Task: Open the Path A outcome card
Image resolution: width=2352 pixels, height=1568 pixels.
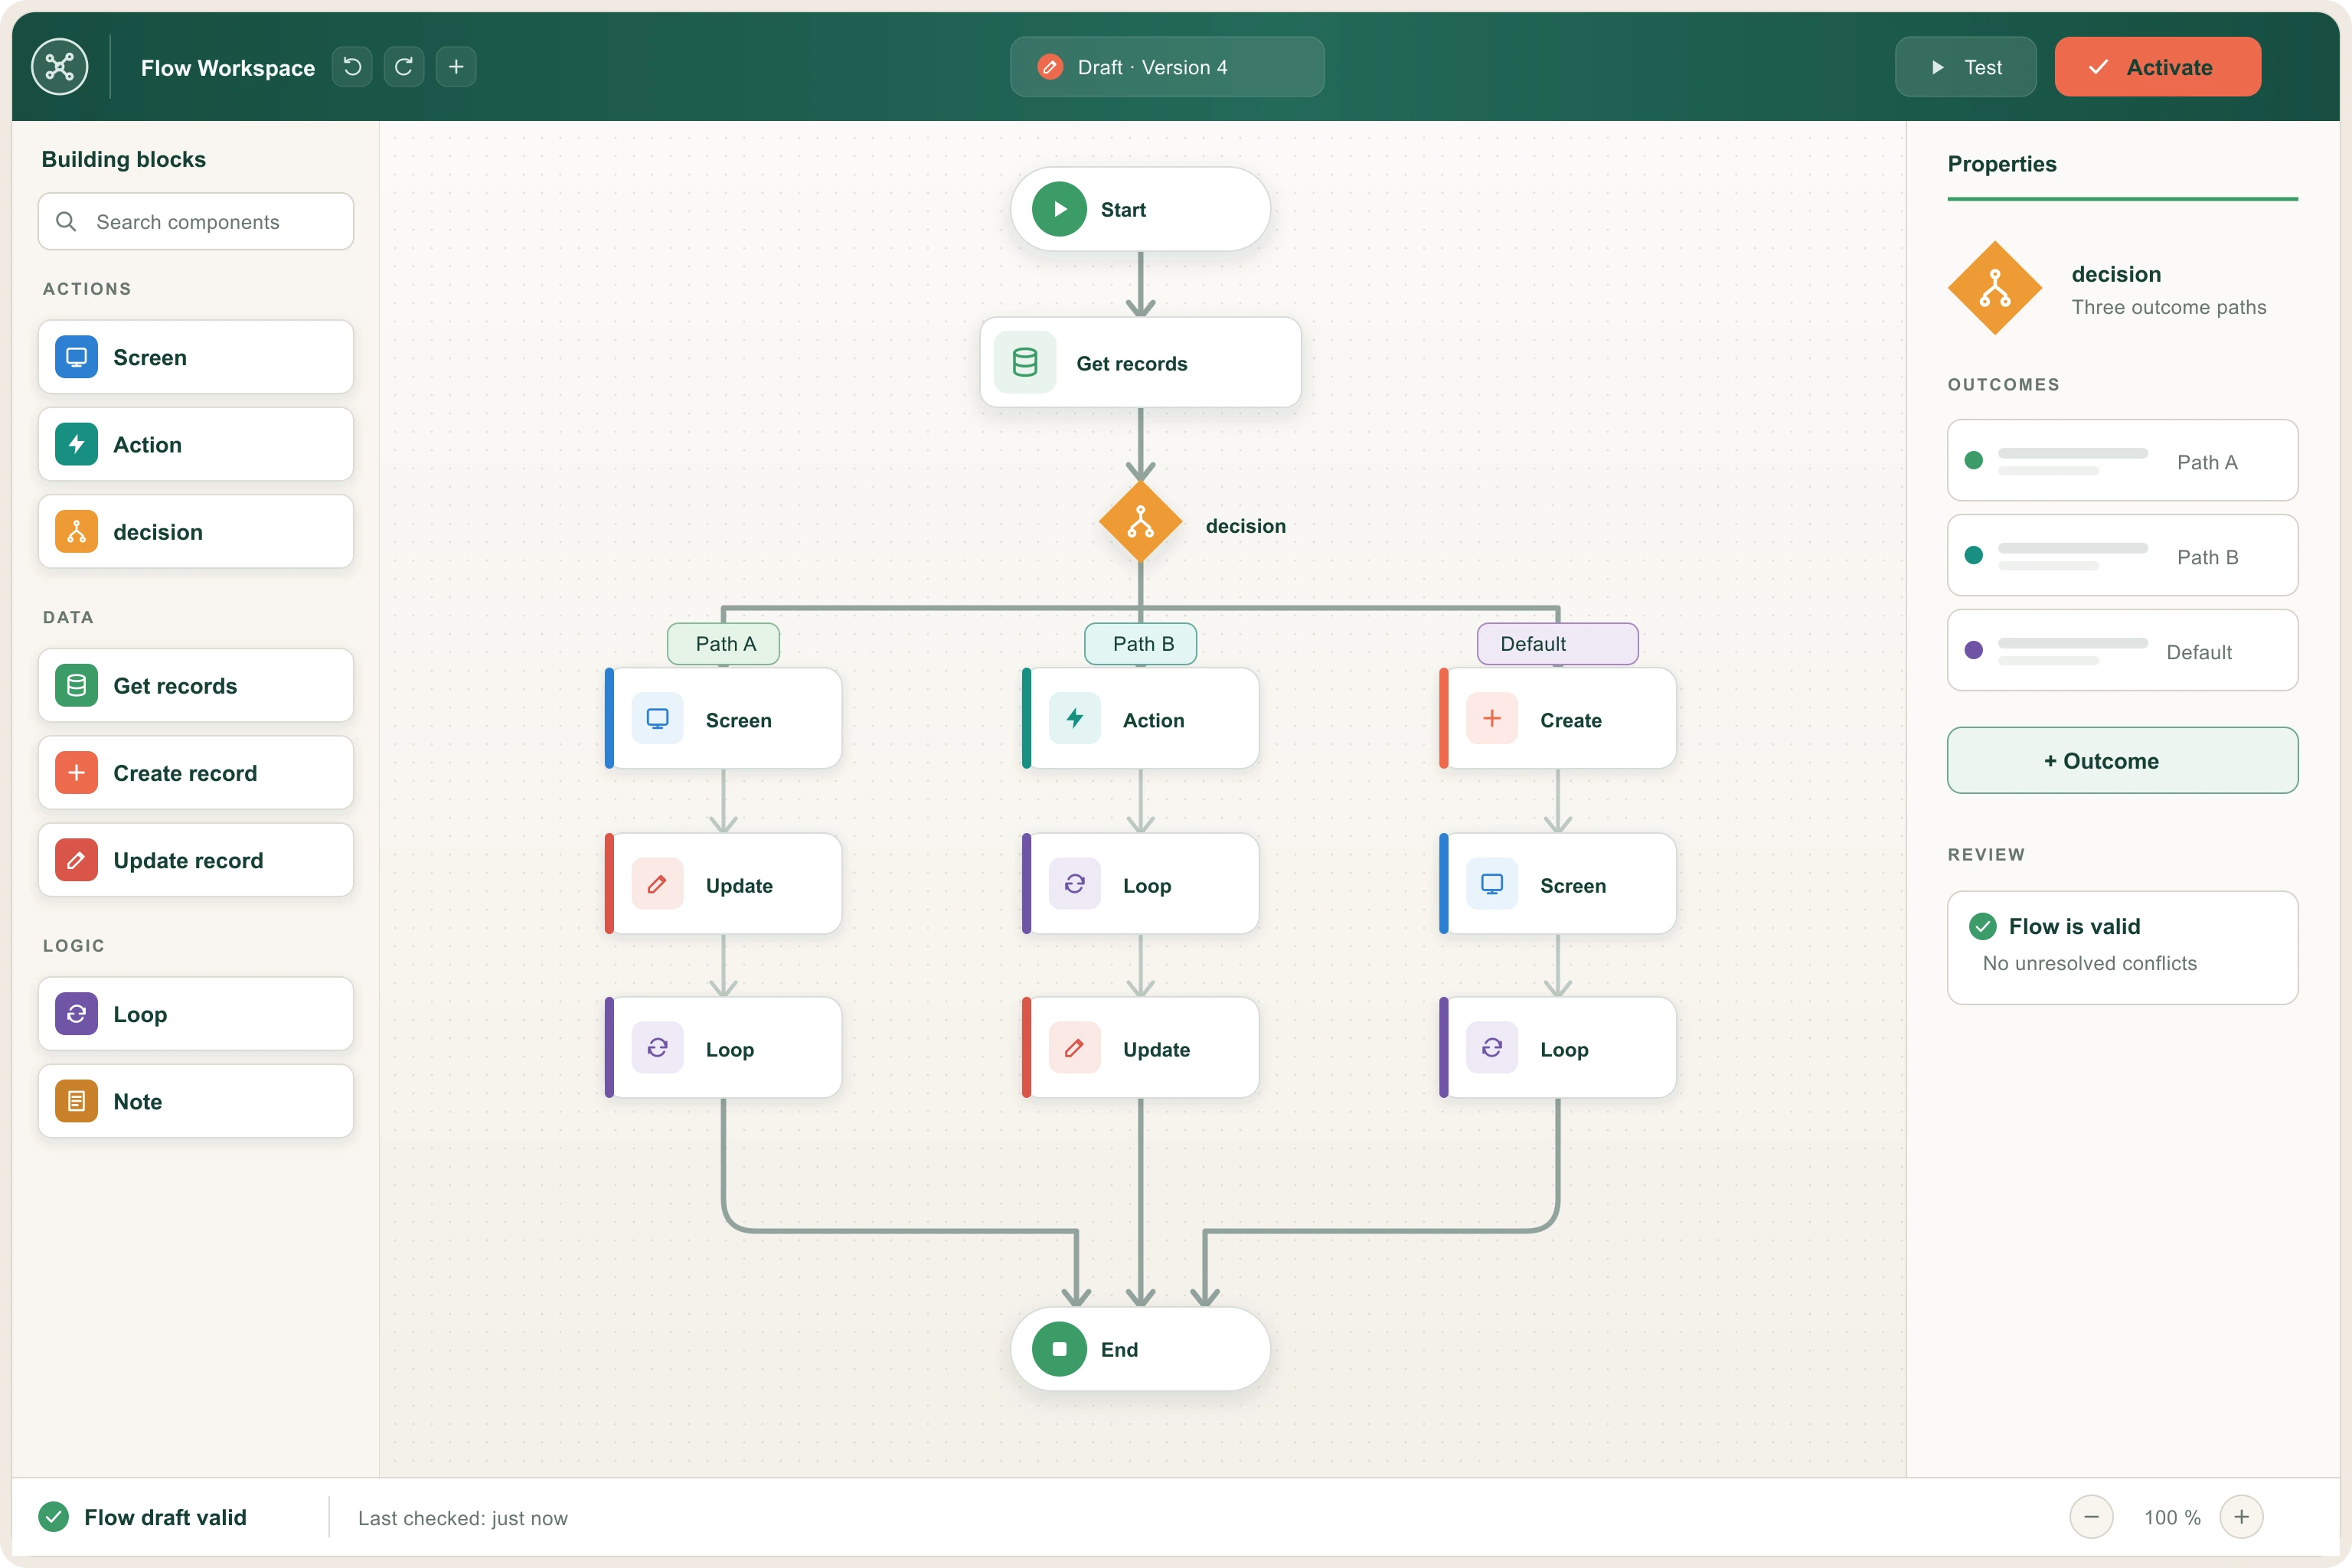Action: 2122,460
